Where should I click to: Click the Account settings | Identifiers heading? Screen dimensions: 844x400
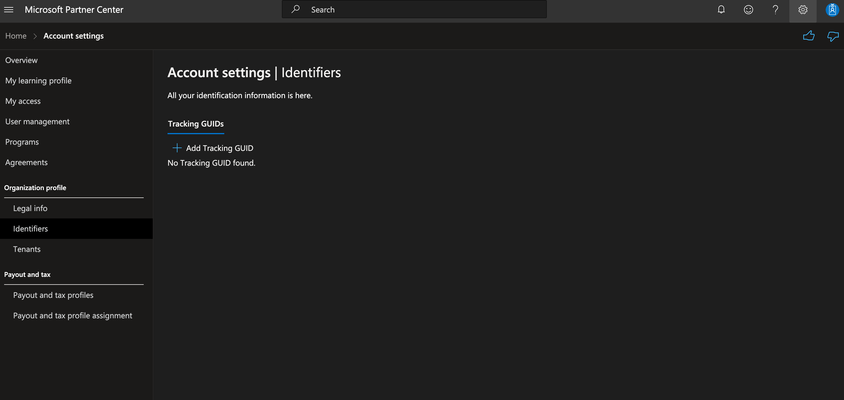(x=254, y=73)
